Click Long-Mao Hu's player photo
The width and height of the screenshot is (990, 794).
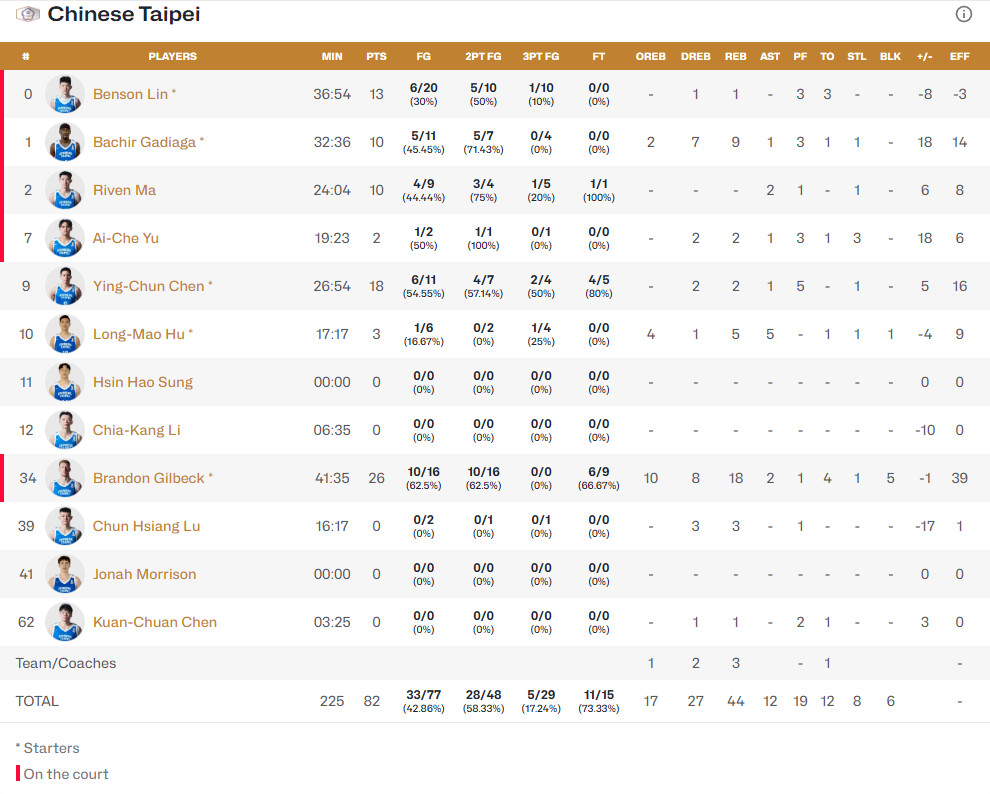pos(65,334)
